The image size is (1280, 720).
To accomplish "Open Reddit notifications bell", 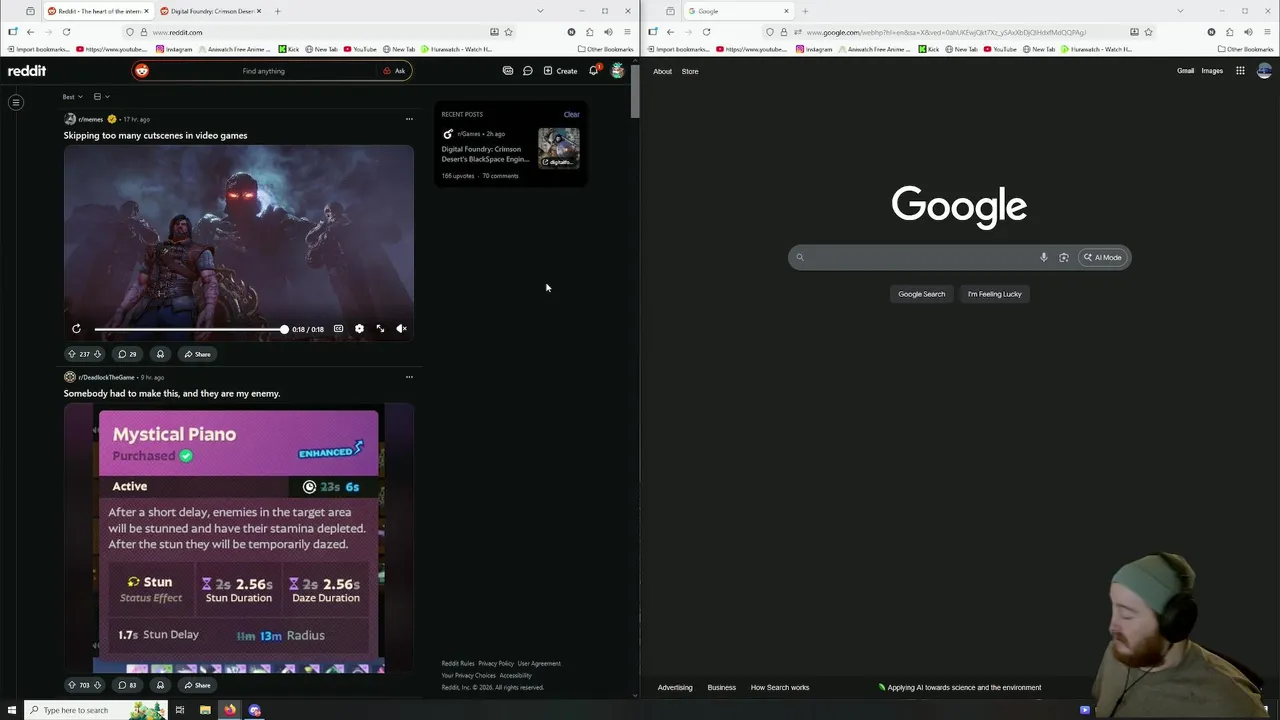I will [594, 71].
